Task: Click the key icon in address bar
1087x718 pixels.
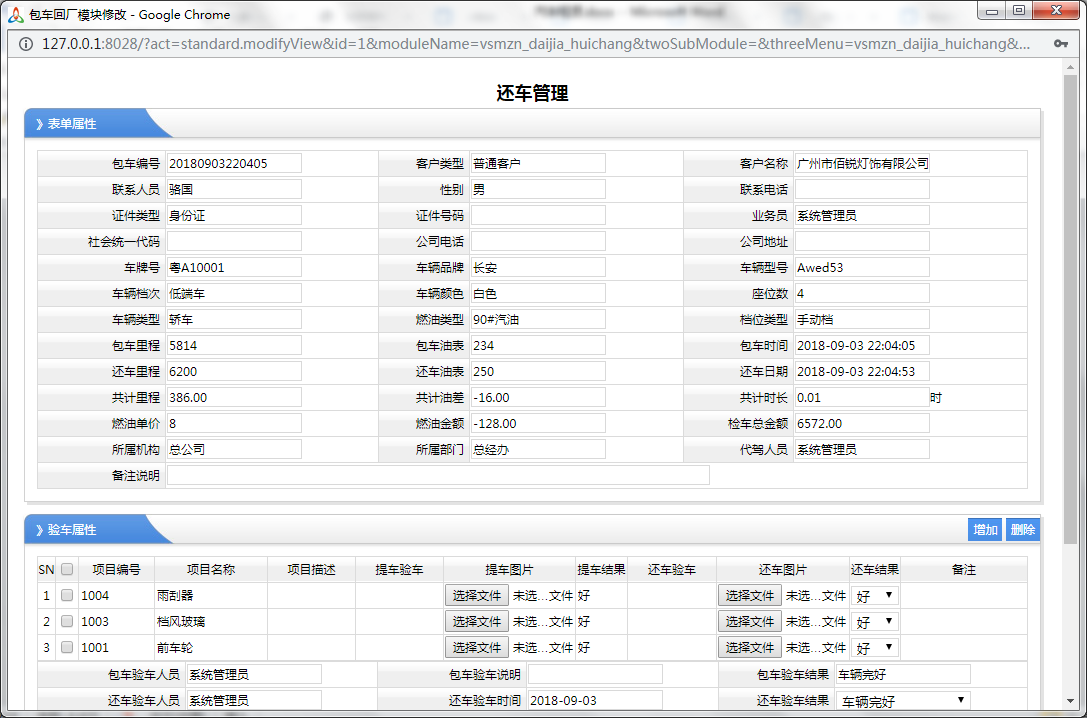Action: pyautogui.click(x=1060, y=44)
